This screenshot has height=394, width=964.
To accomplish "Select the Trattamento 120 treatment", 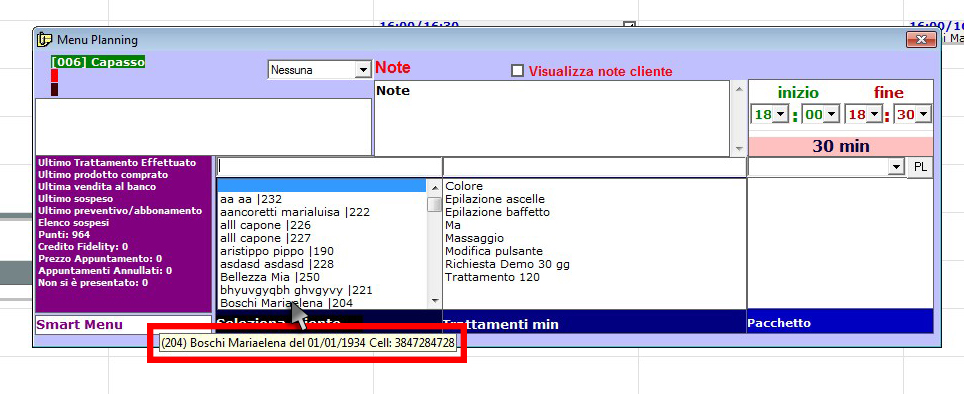I will (x=492, y=277).
